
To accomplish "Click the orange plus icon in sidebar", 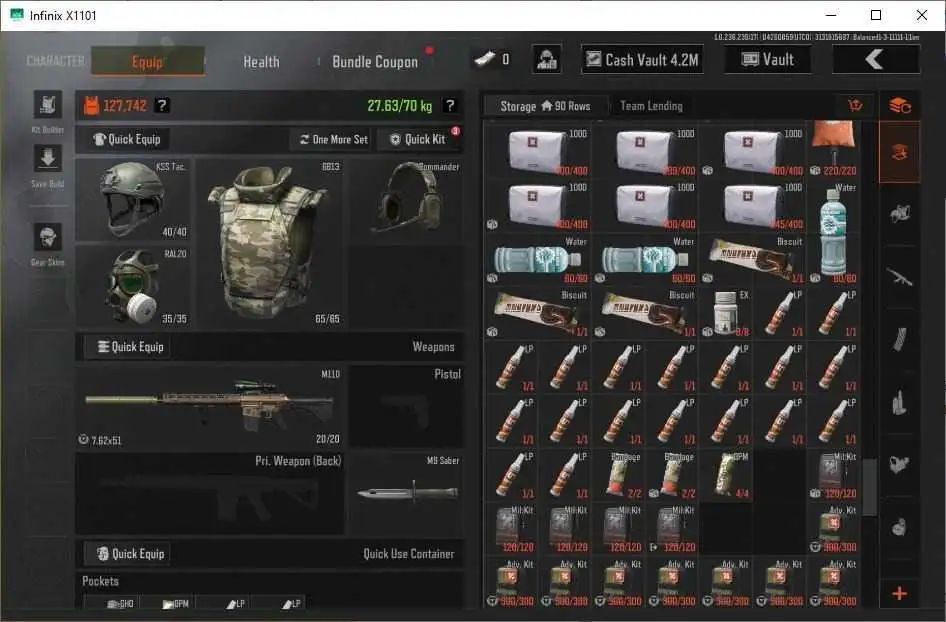I will click(900, 594).
